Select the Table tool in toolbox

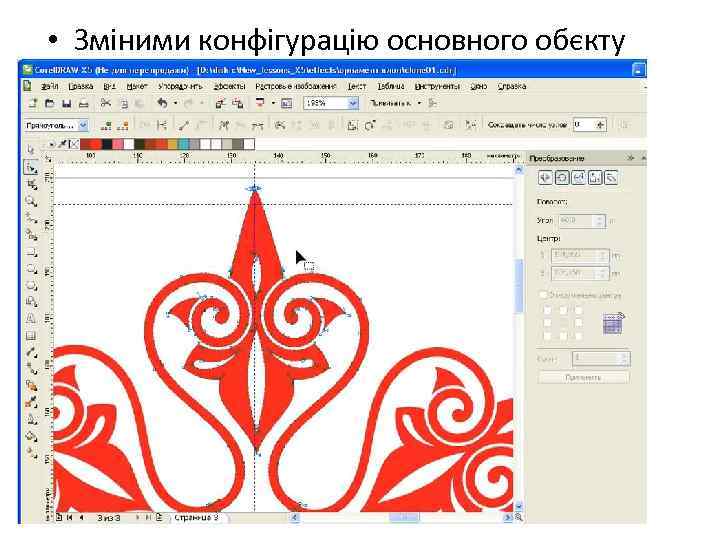pyautogui.click(x=31, y=336)
